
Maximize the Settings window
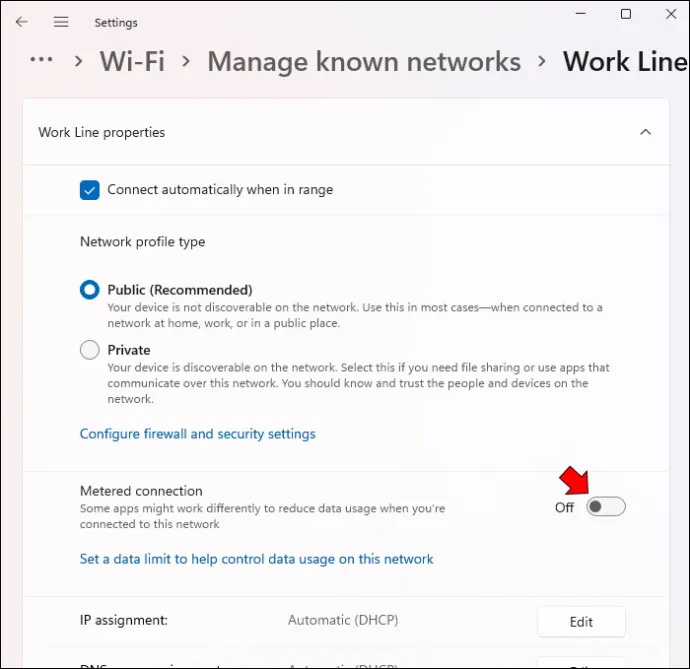tap(625, 14)
